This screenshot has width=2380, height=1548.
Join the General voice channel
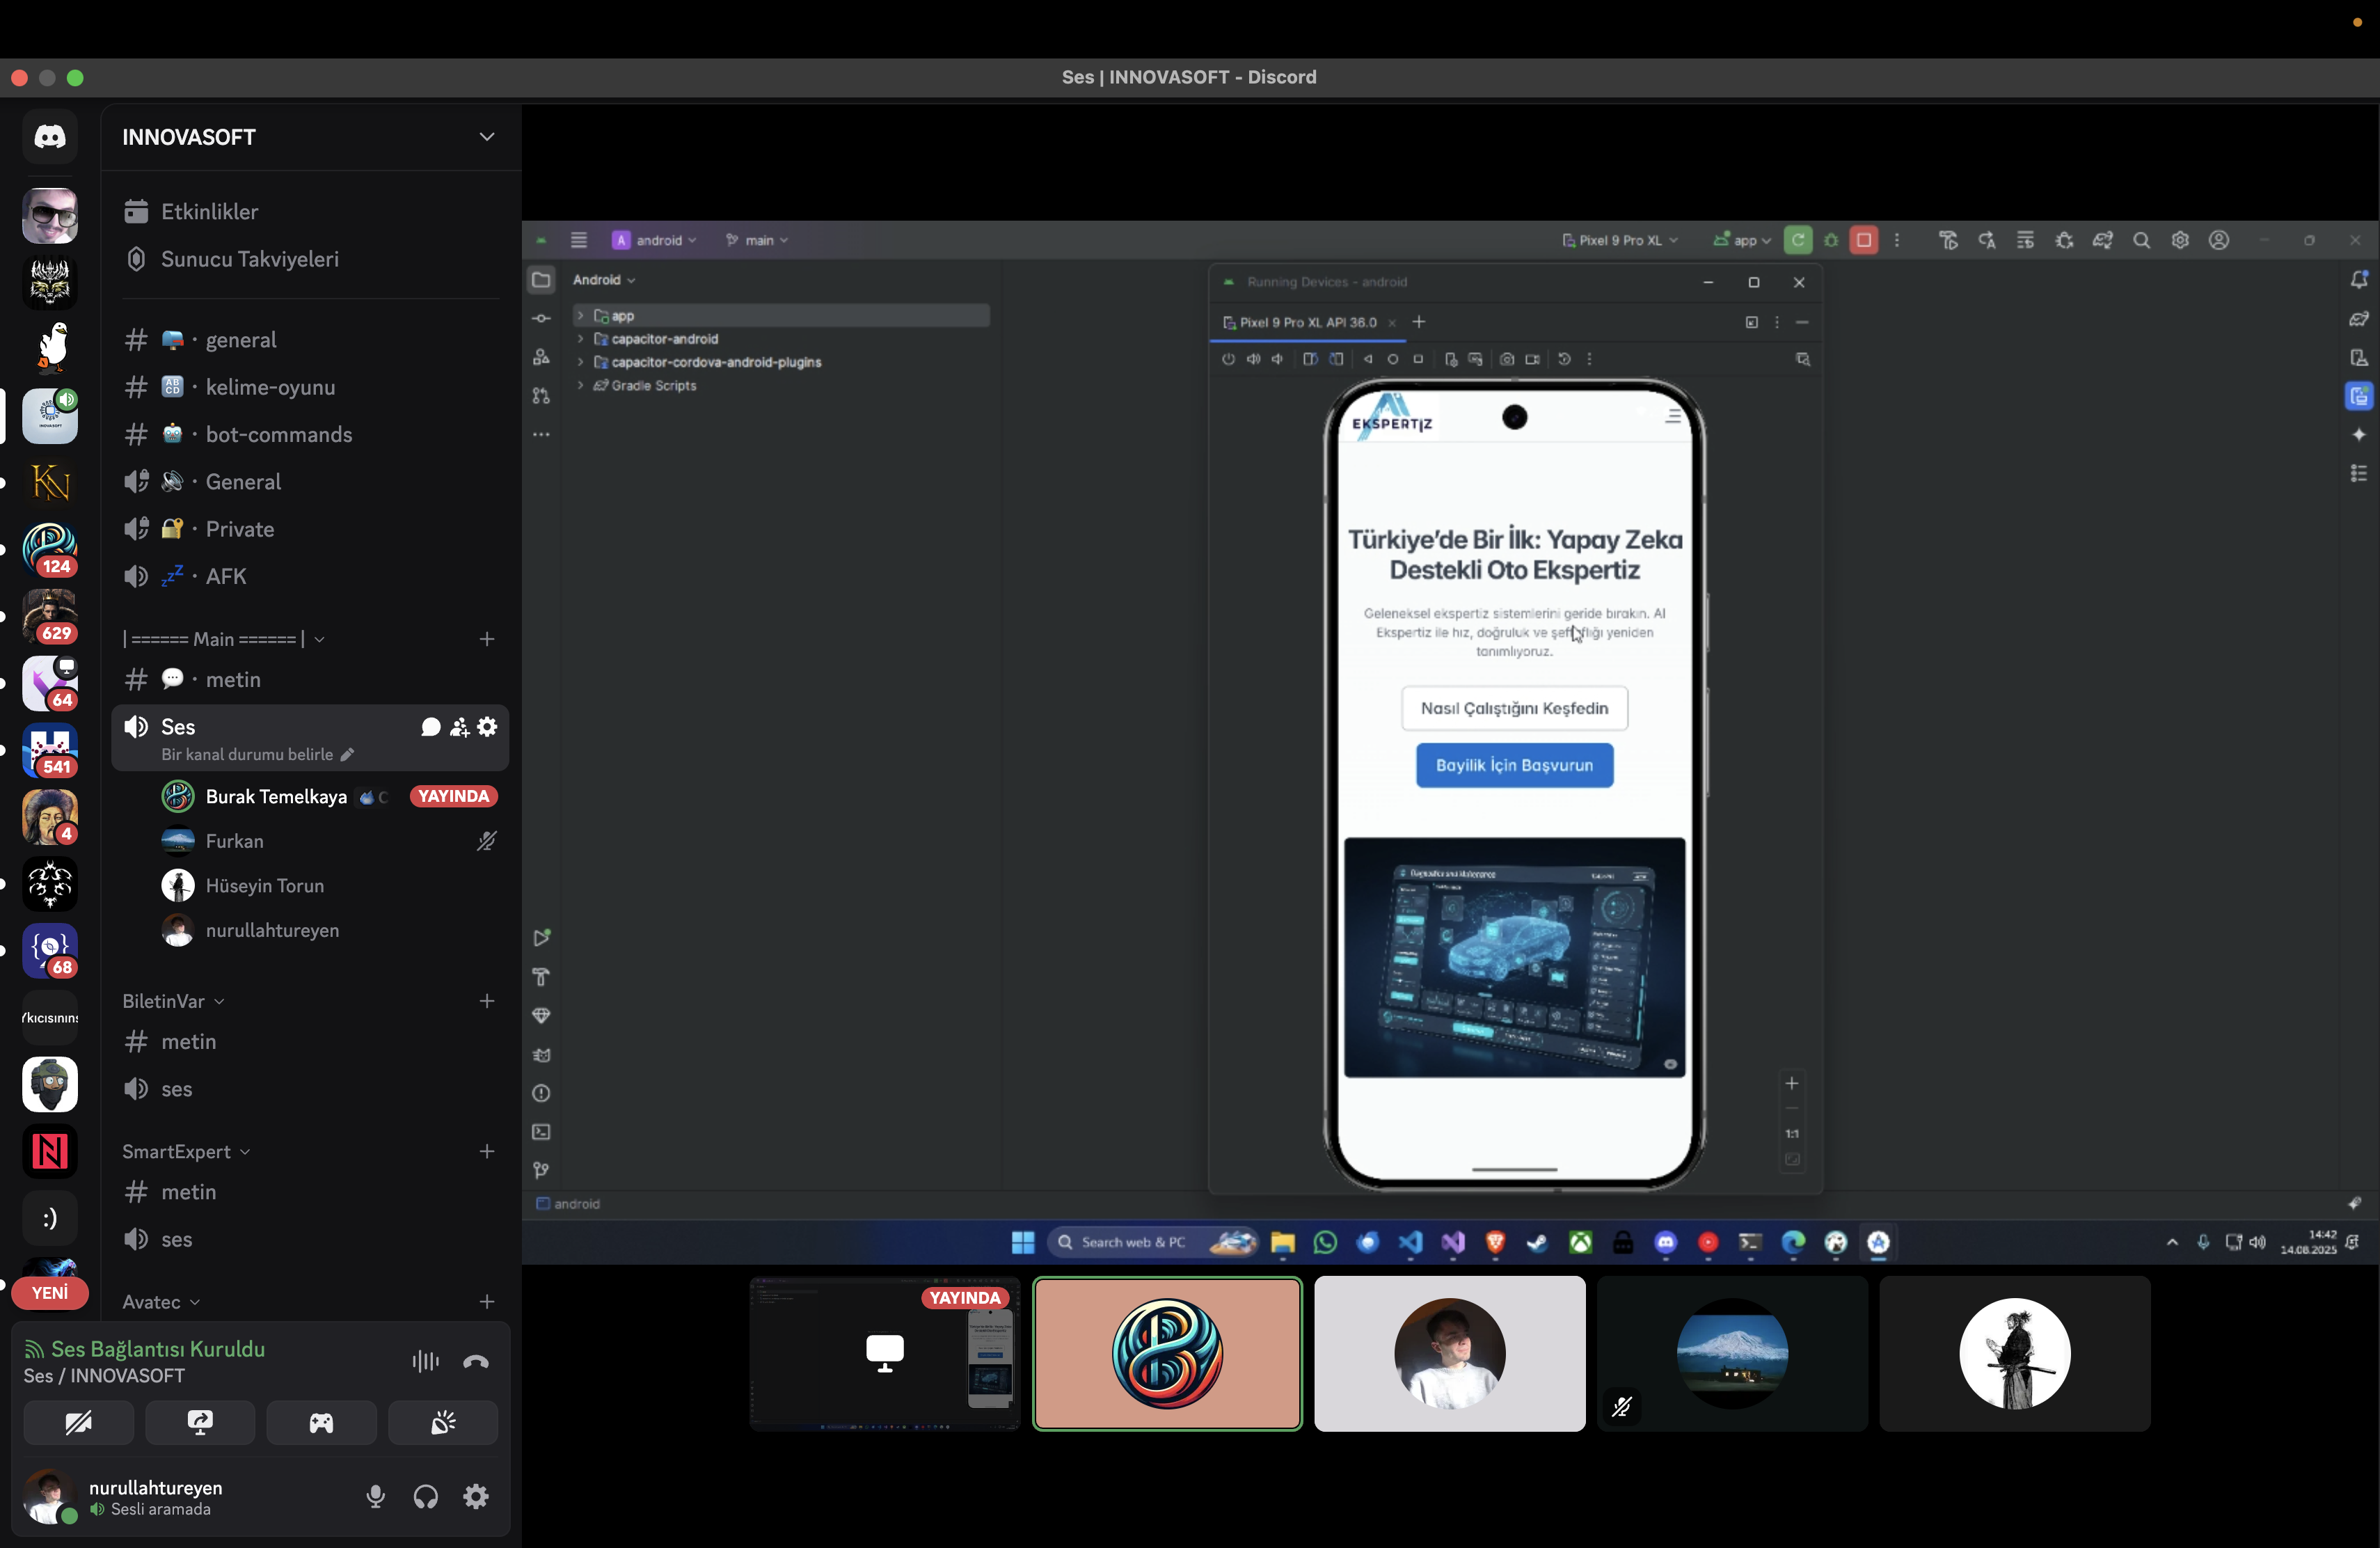243,482
